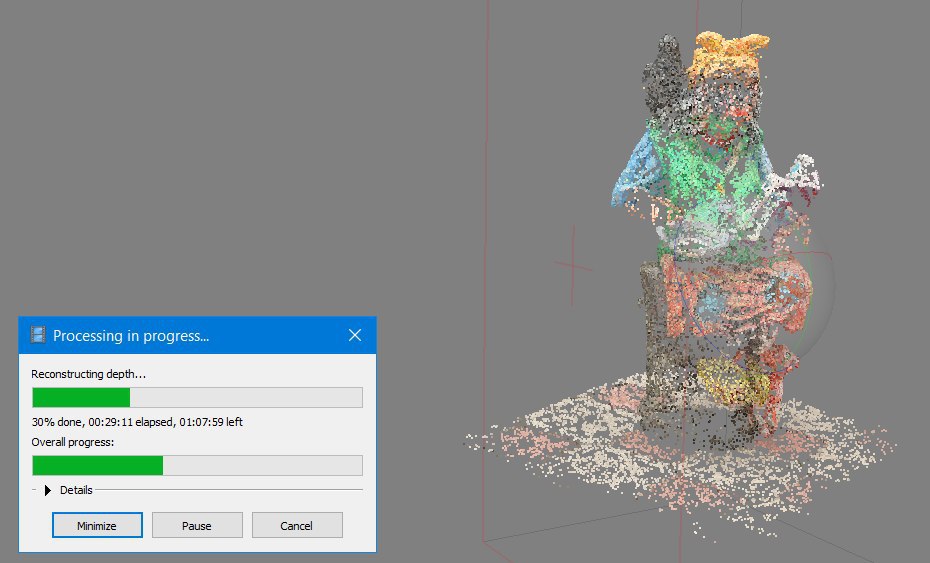Expand the Details section
Image resolution: width=930 pixels, height=563 pixels.
point(48,490)
